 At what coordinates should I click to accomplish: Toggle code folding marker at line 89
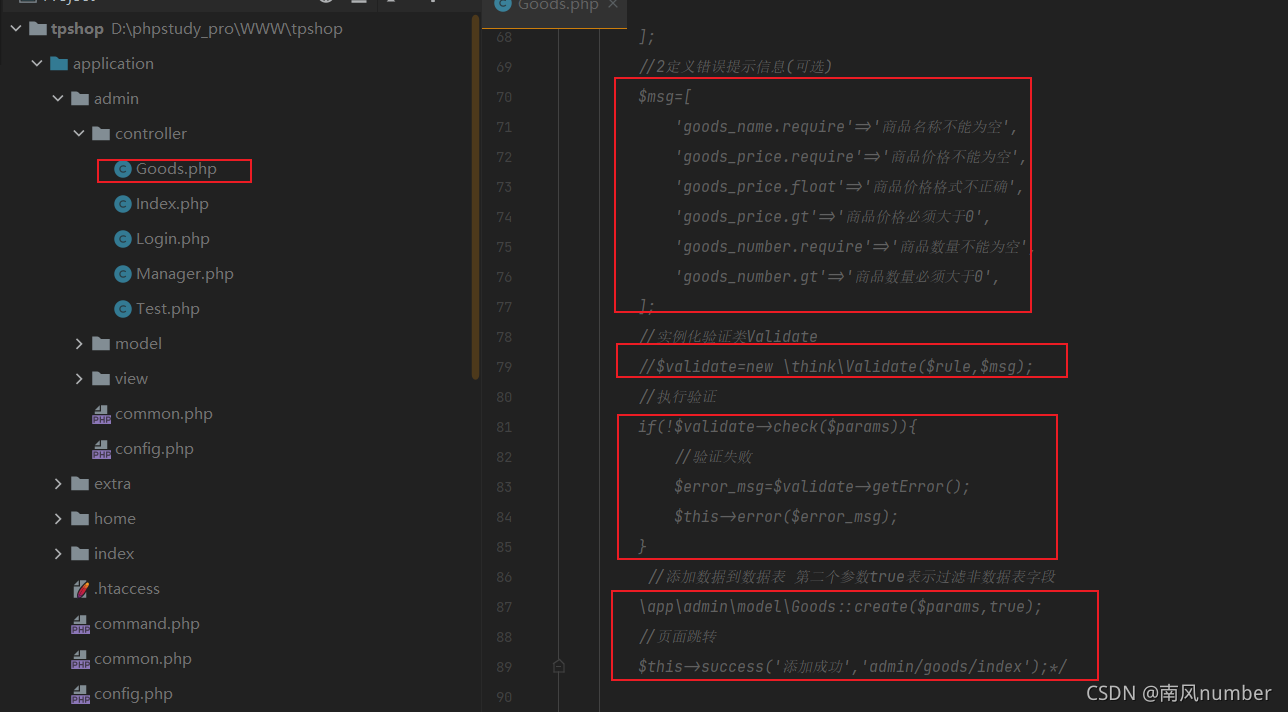[x=559, y=666]
